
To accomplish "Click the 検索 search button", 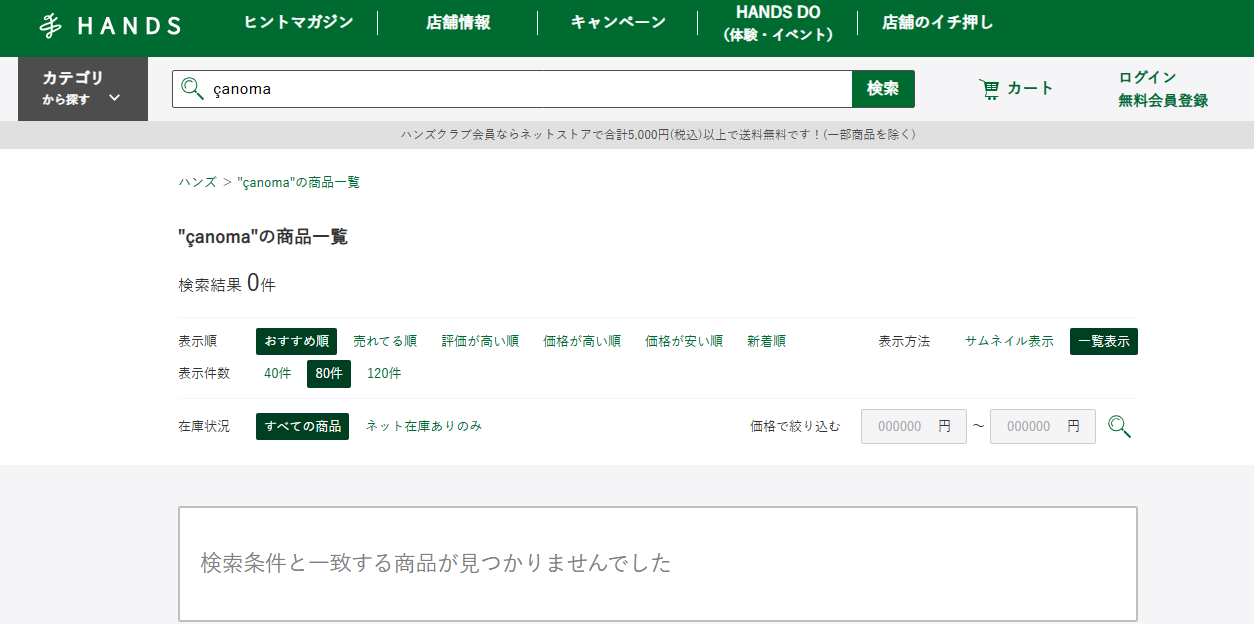I will tap(883, 89).
